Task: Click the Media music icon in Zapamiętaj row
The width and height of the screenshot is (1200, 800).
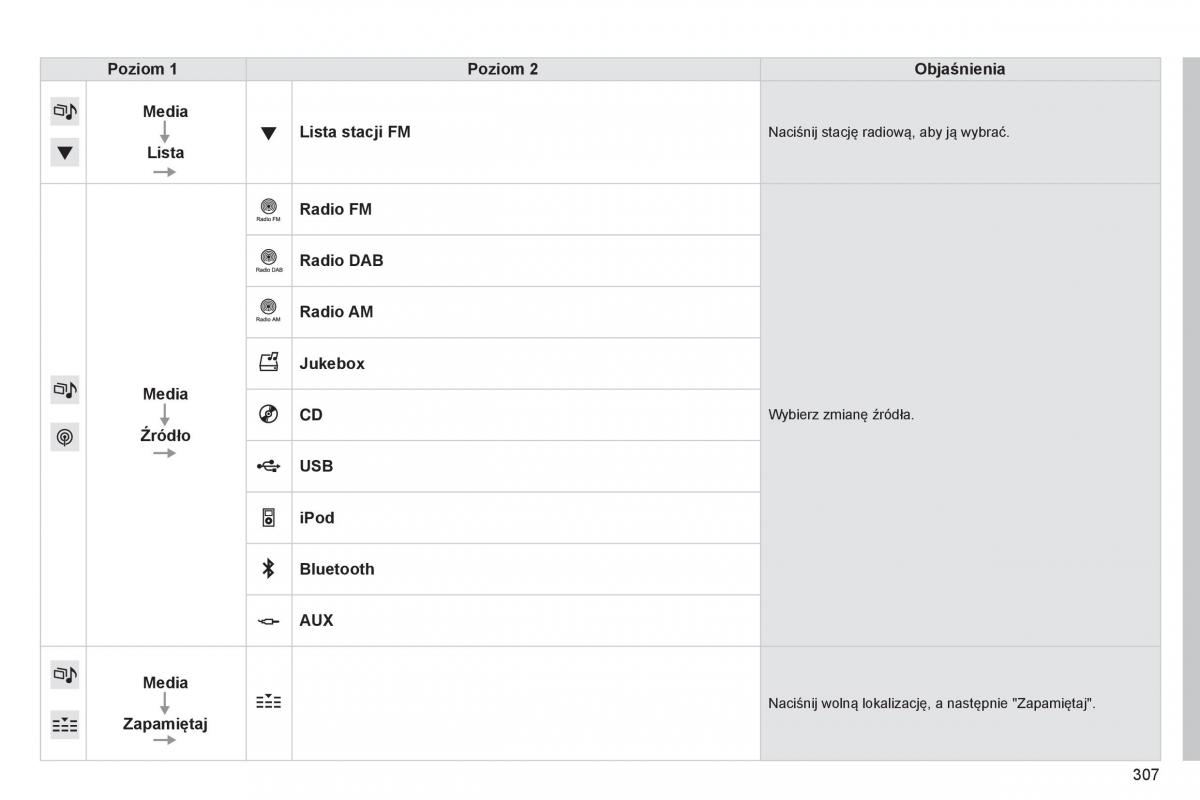Action: [x=65, y=675]
